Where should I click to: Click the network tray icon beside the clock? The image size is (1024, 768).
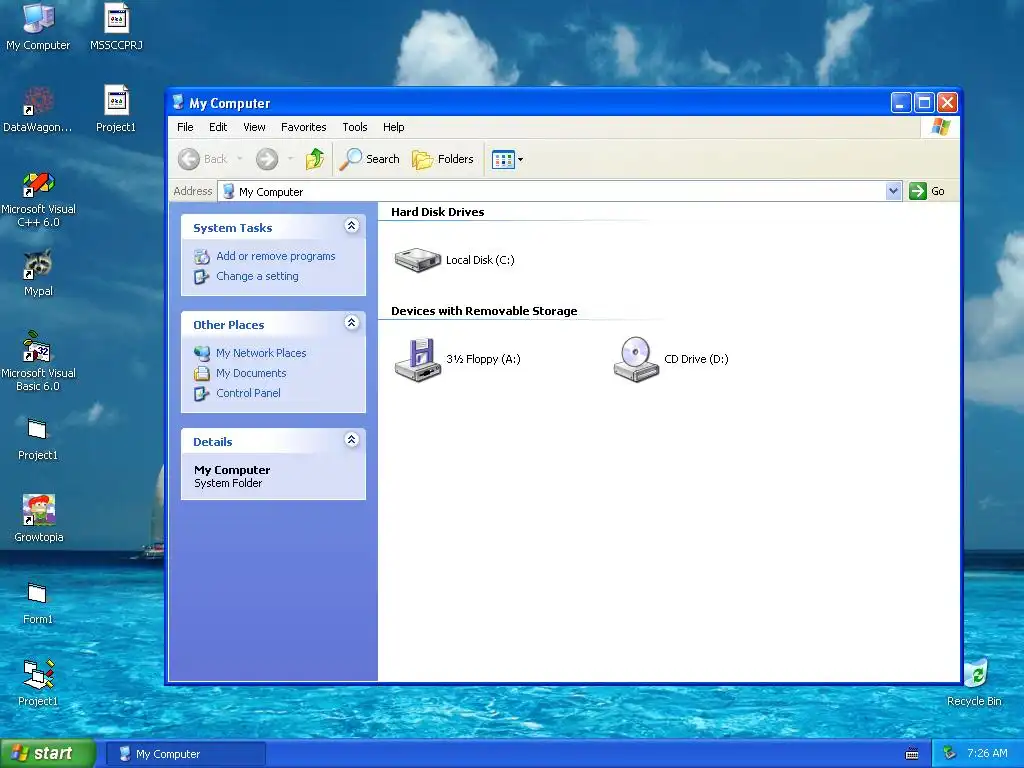click(950, 754)
